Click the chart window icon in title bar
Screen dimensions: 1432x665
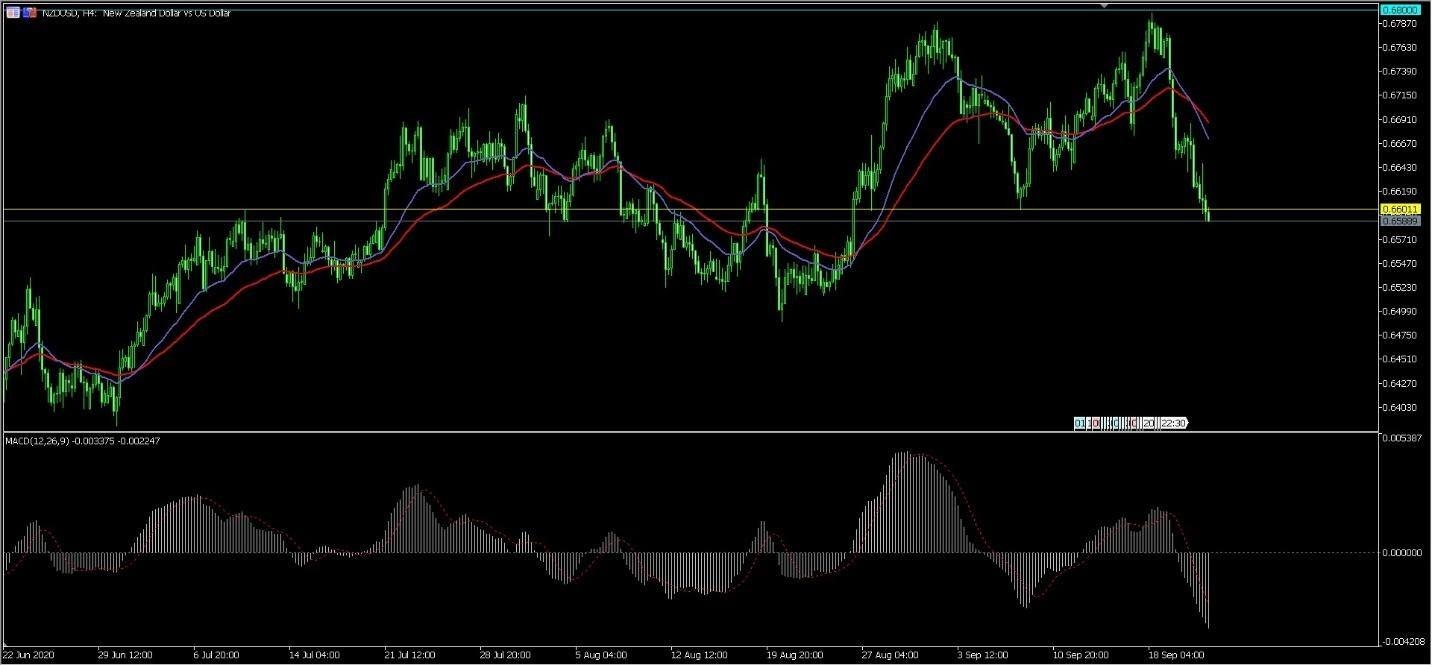pos(13,12)
